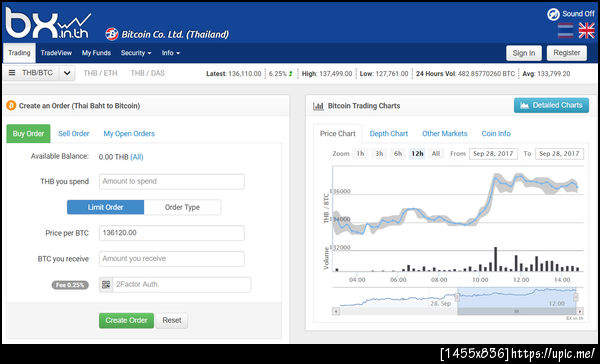The width and height of the screenshot is (600, 364).
Task: Expand the Info dropdown menu
Action: 170,53
